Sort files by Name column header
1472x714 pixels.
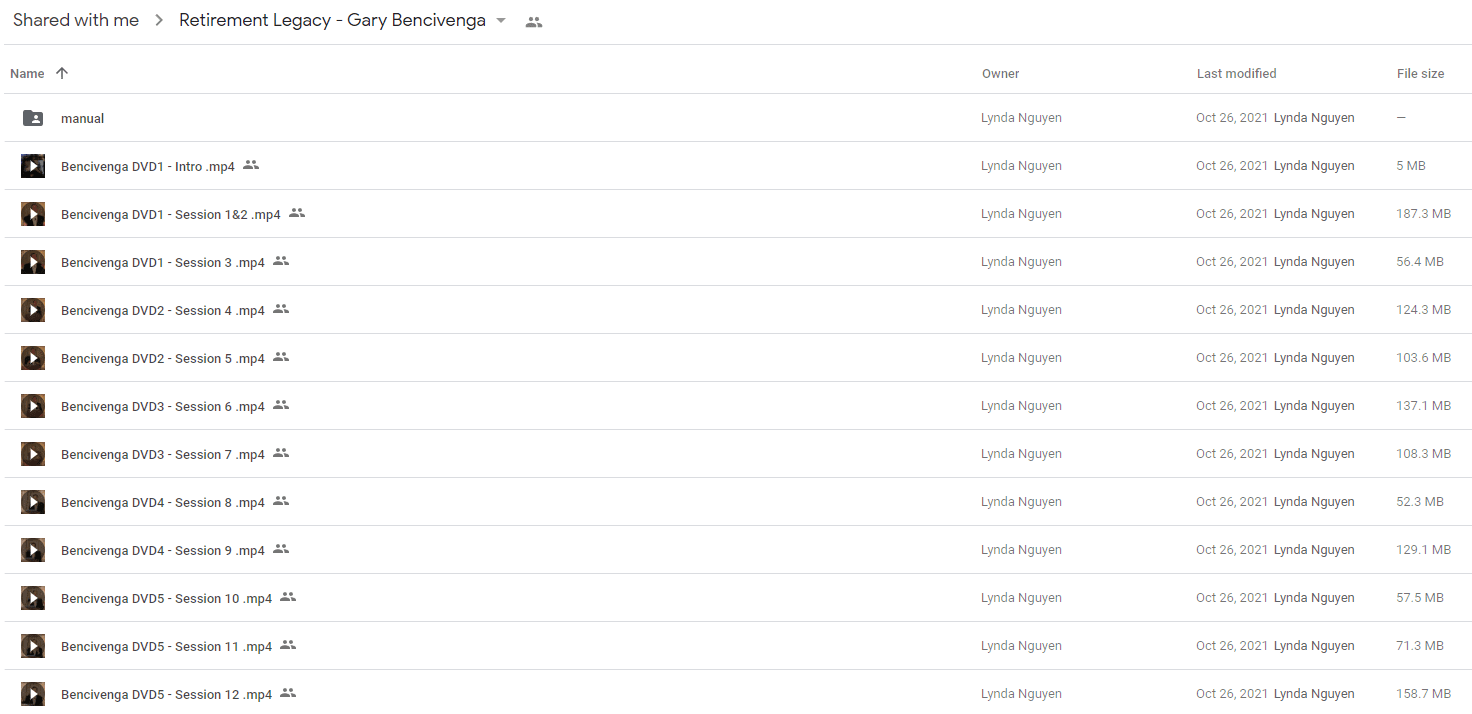[27, 73]
